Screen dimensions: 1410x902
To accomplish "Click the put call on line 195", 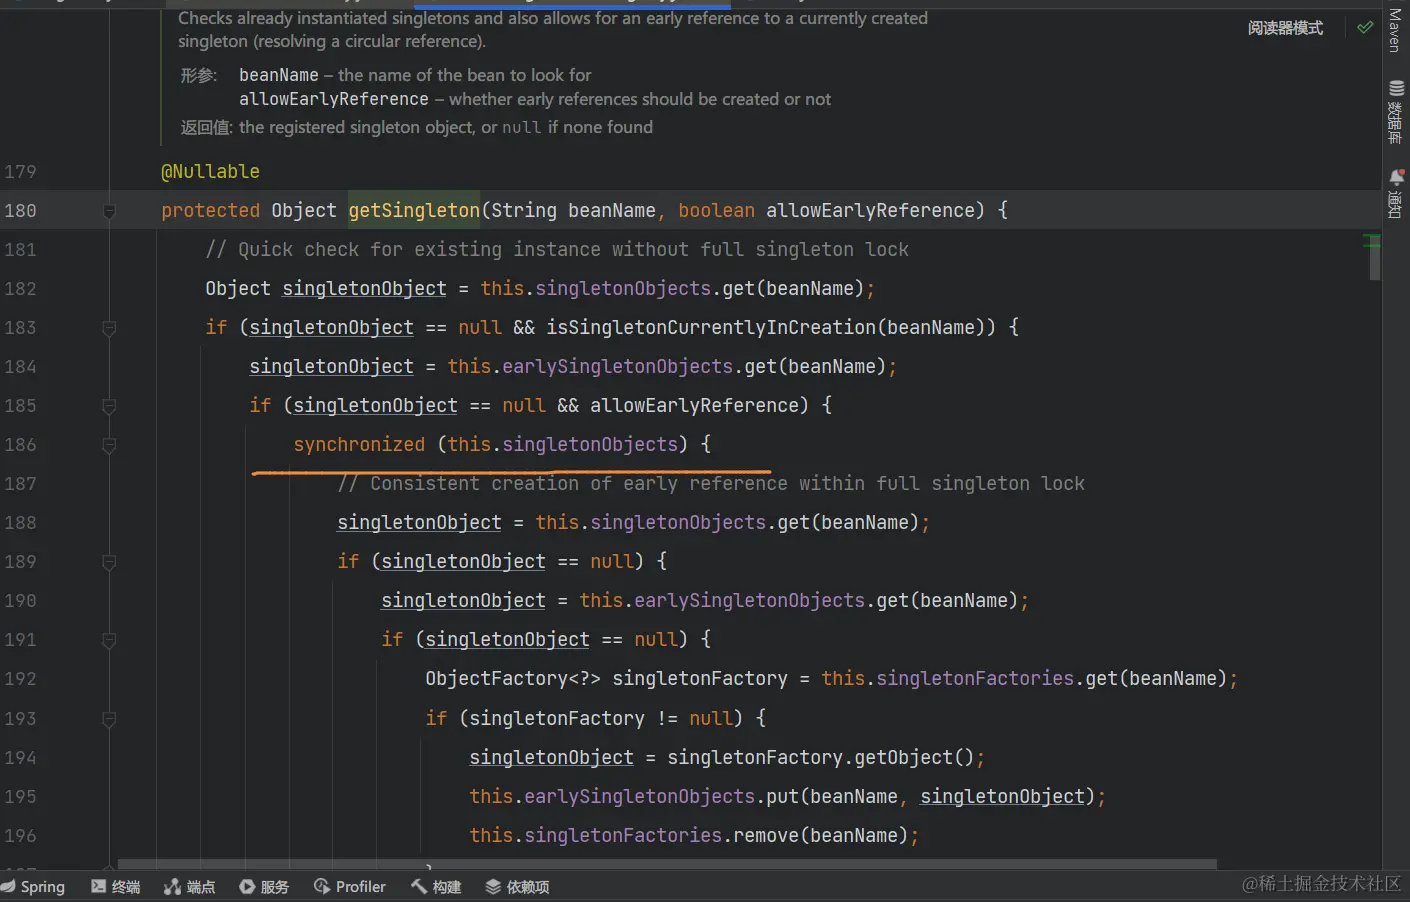I will coord(782,797).
